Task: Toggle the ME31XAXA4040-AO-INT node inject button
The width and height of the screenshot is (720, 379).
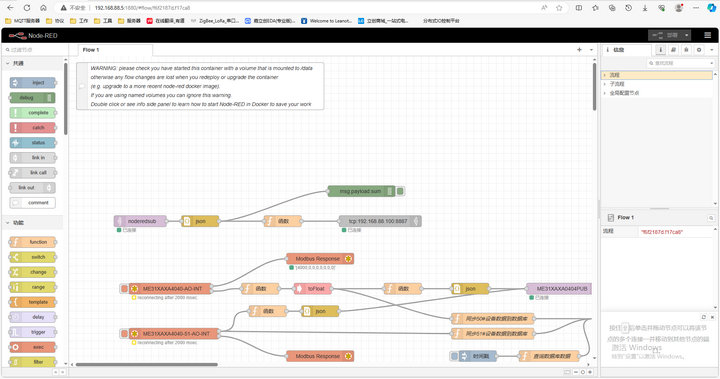Action: 124,288
